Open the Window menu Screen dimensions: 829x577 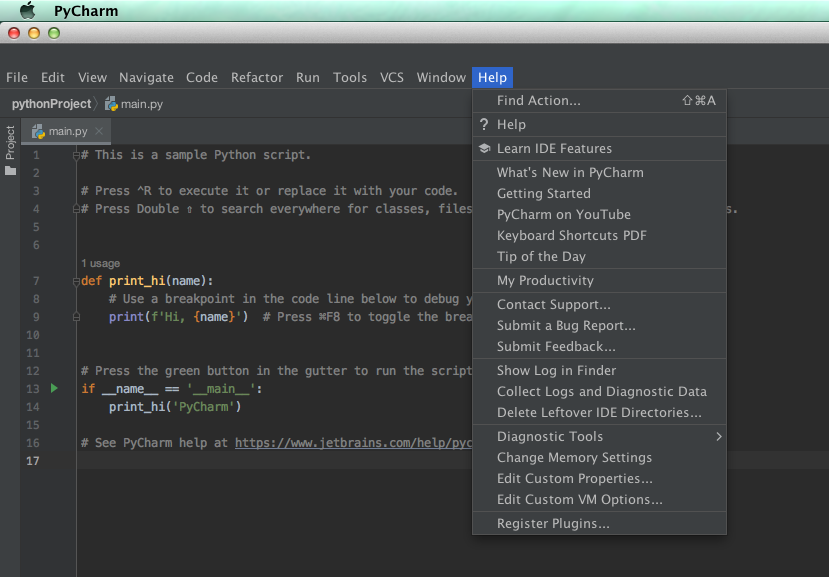point(441,77)
